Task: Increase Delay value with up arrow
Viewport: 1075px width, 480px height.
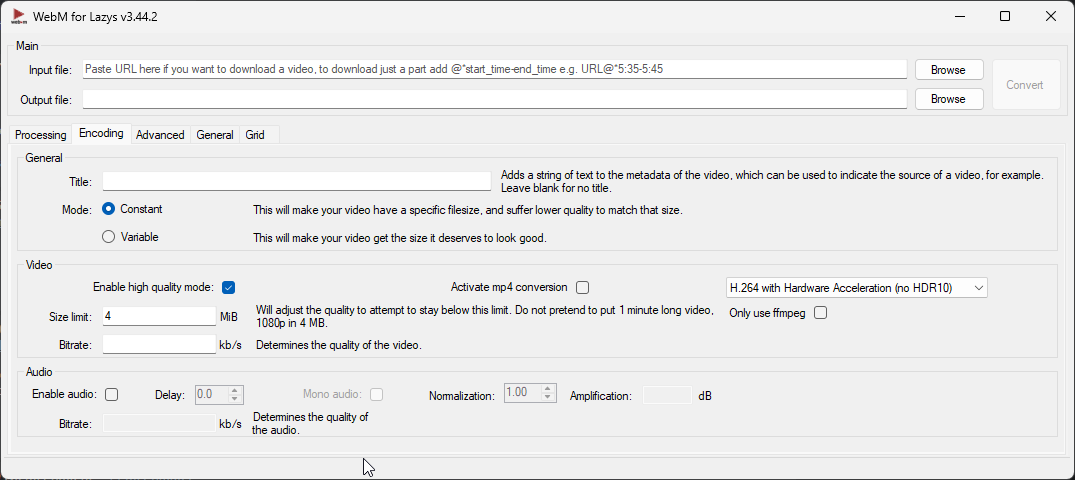Action: [x=234, y=390]
